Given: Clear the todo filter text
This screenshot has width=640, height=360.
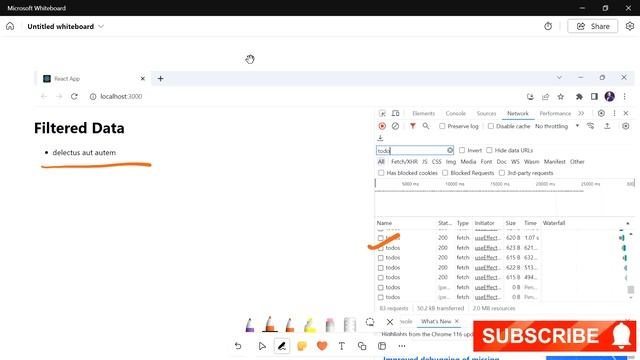Looking at the screenshot, I should coord(450,151).
